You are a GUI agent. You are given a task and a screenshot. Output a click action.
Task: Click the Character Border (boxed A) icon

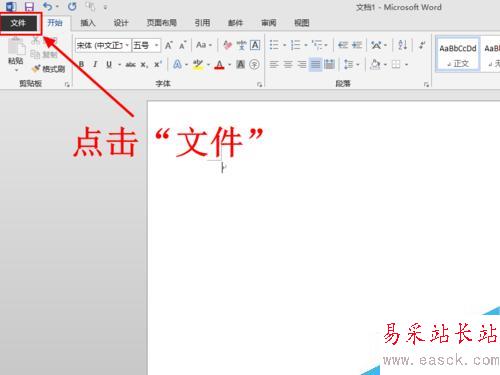tap(255, 45)
